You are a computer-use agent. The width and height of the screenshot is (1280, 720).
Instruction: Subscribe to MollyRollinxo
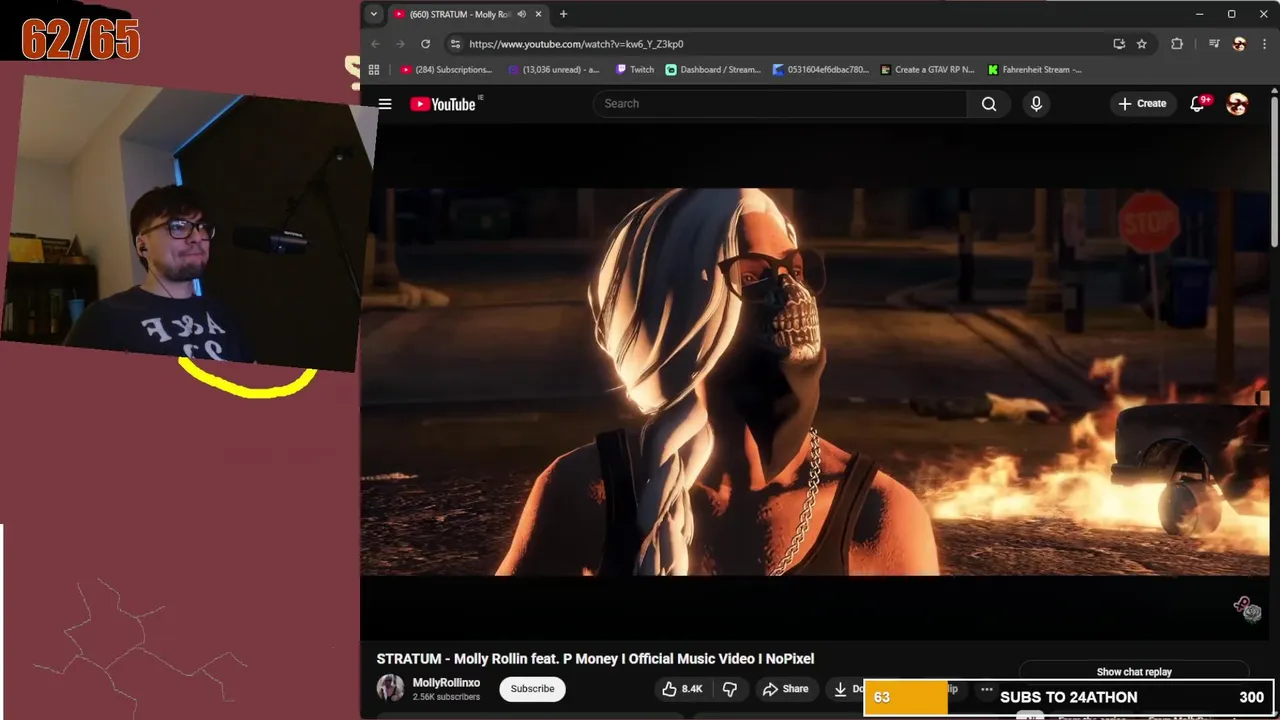pos(532,689)
